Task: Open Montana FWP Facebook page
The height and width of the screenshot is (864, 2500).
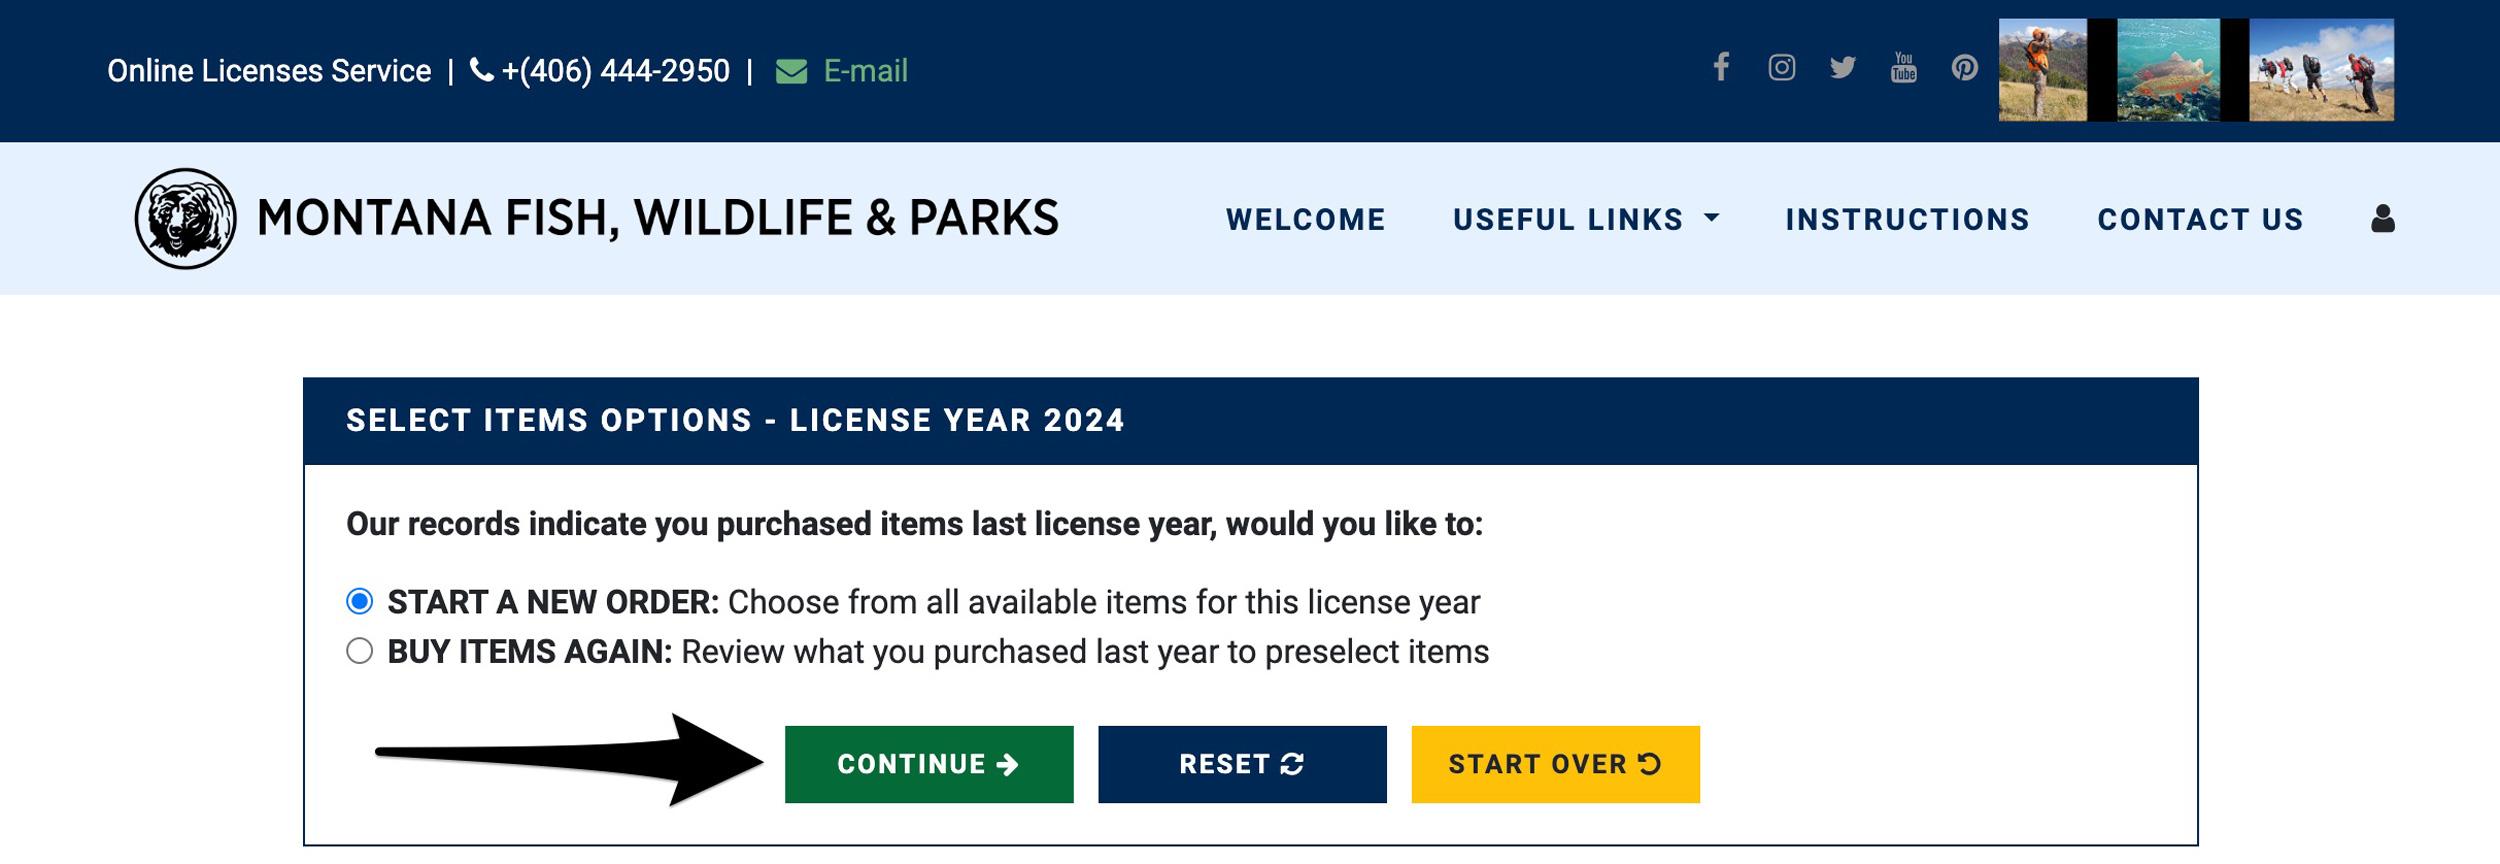Action: pos(1722,67)
